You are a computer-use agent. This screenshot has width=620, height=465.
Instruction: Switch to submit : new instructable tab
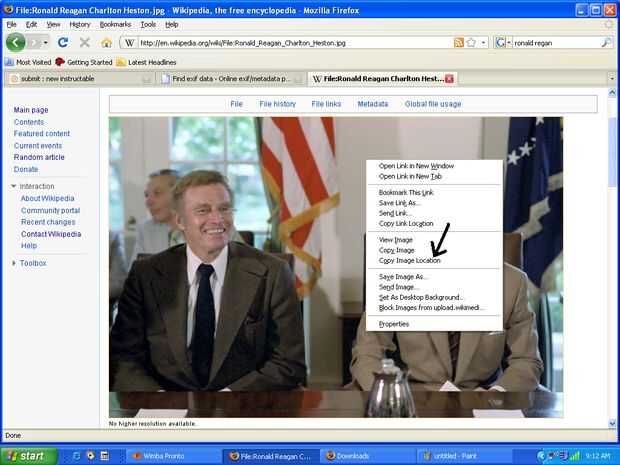coord(78,79)
